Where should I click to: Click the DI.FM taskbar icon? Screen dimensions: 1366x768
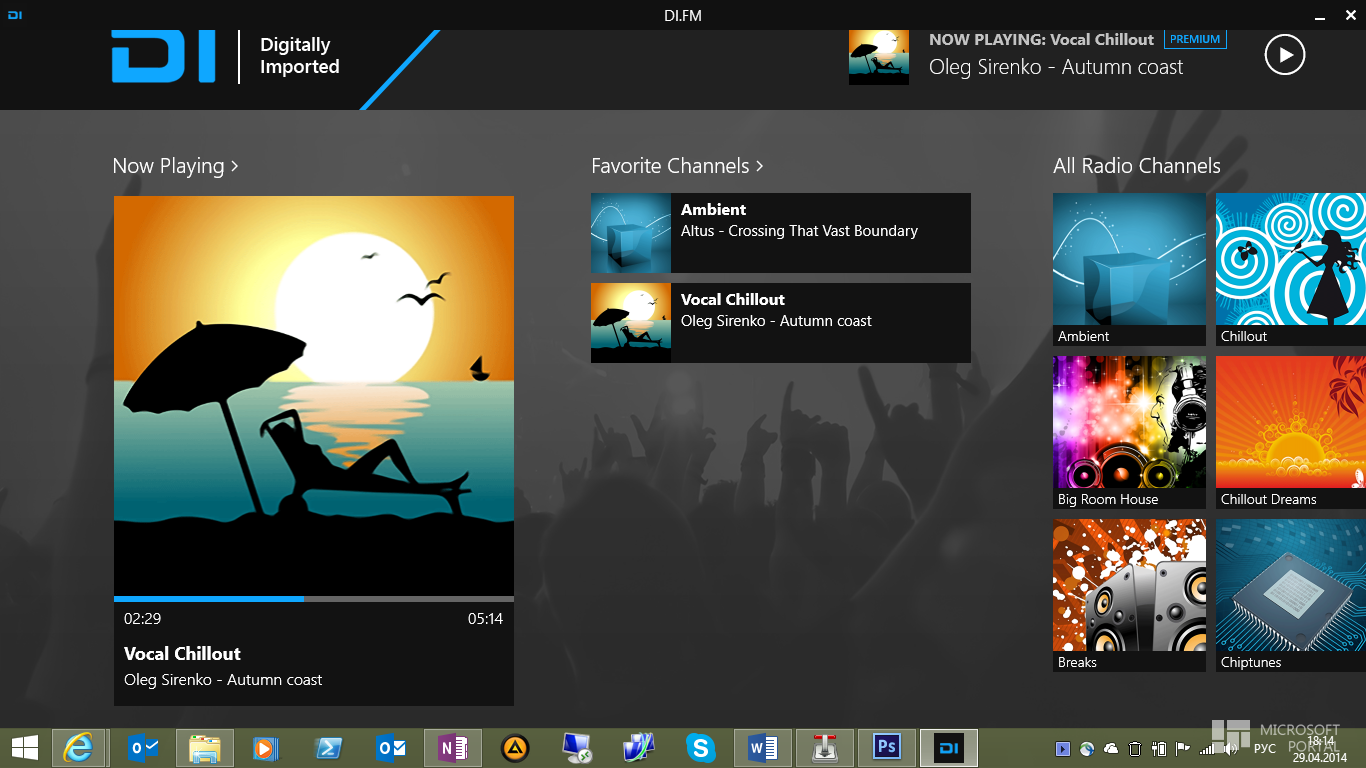click(x=949, y=748)
